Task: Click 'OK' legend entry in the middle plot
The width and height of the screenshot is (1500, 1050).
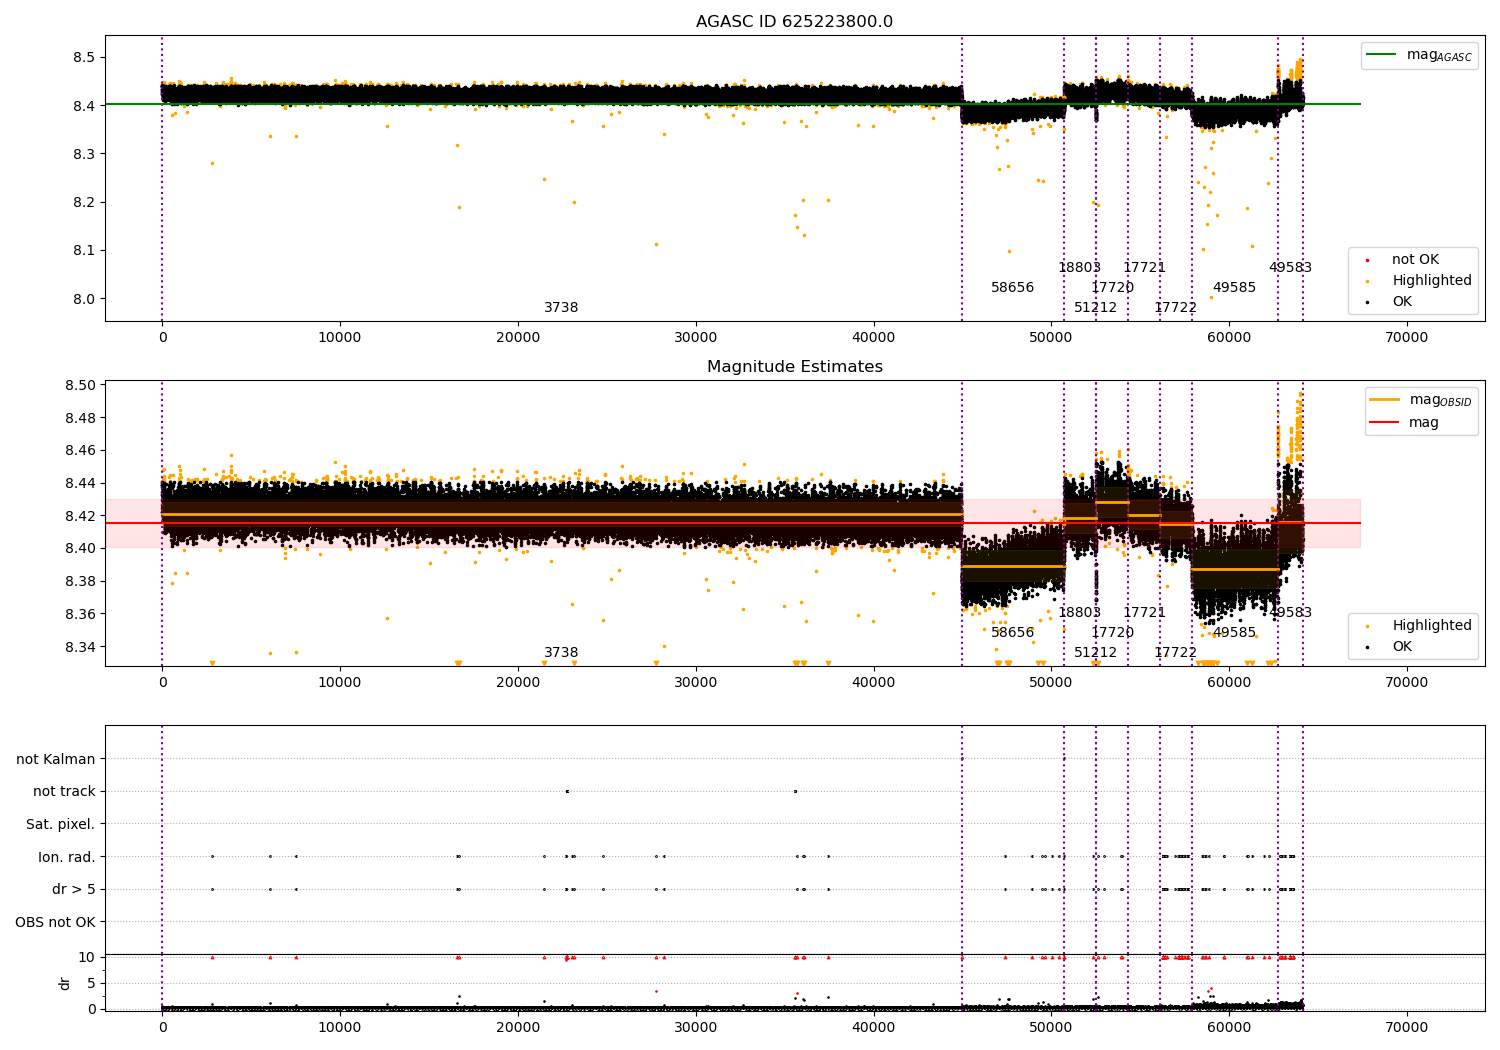Action: (x=1402, y=647)
